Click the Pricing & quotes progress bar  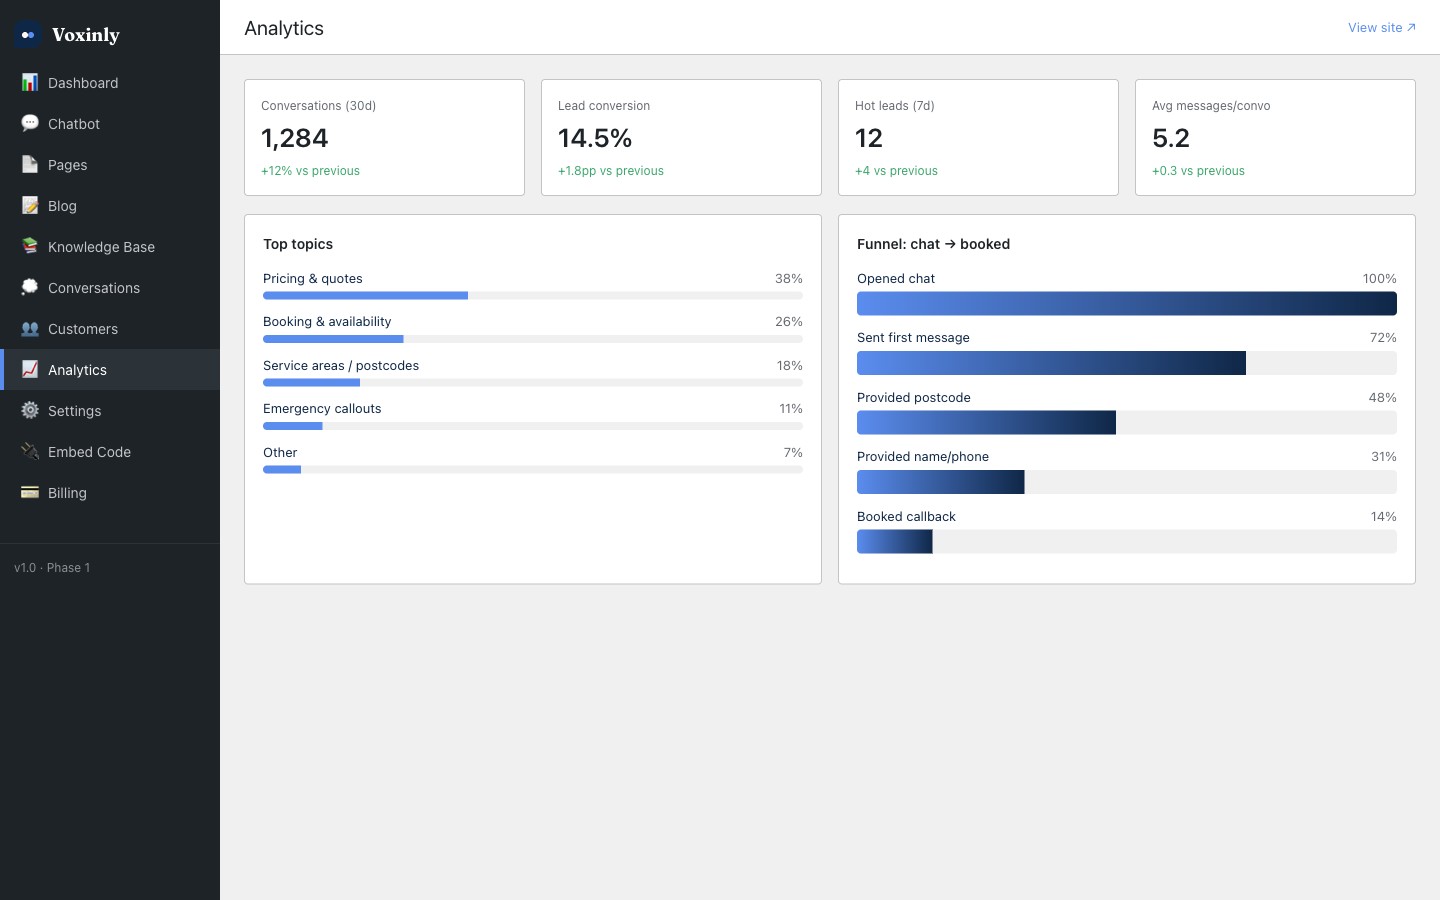coord(533,296)
